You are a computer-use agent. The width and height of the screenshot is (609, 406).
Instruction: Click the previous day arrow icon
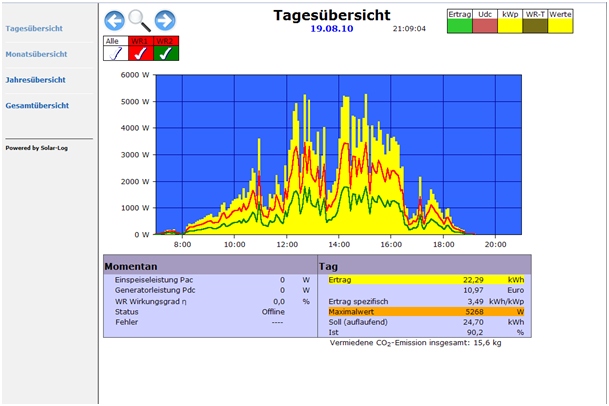pos(115,20)
